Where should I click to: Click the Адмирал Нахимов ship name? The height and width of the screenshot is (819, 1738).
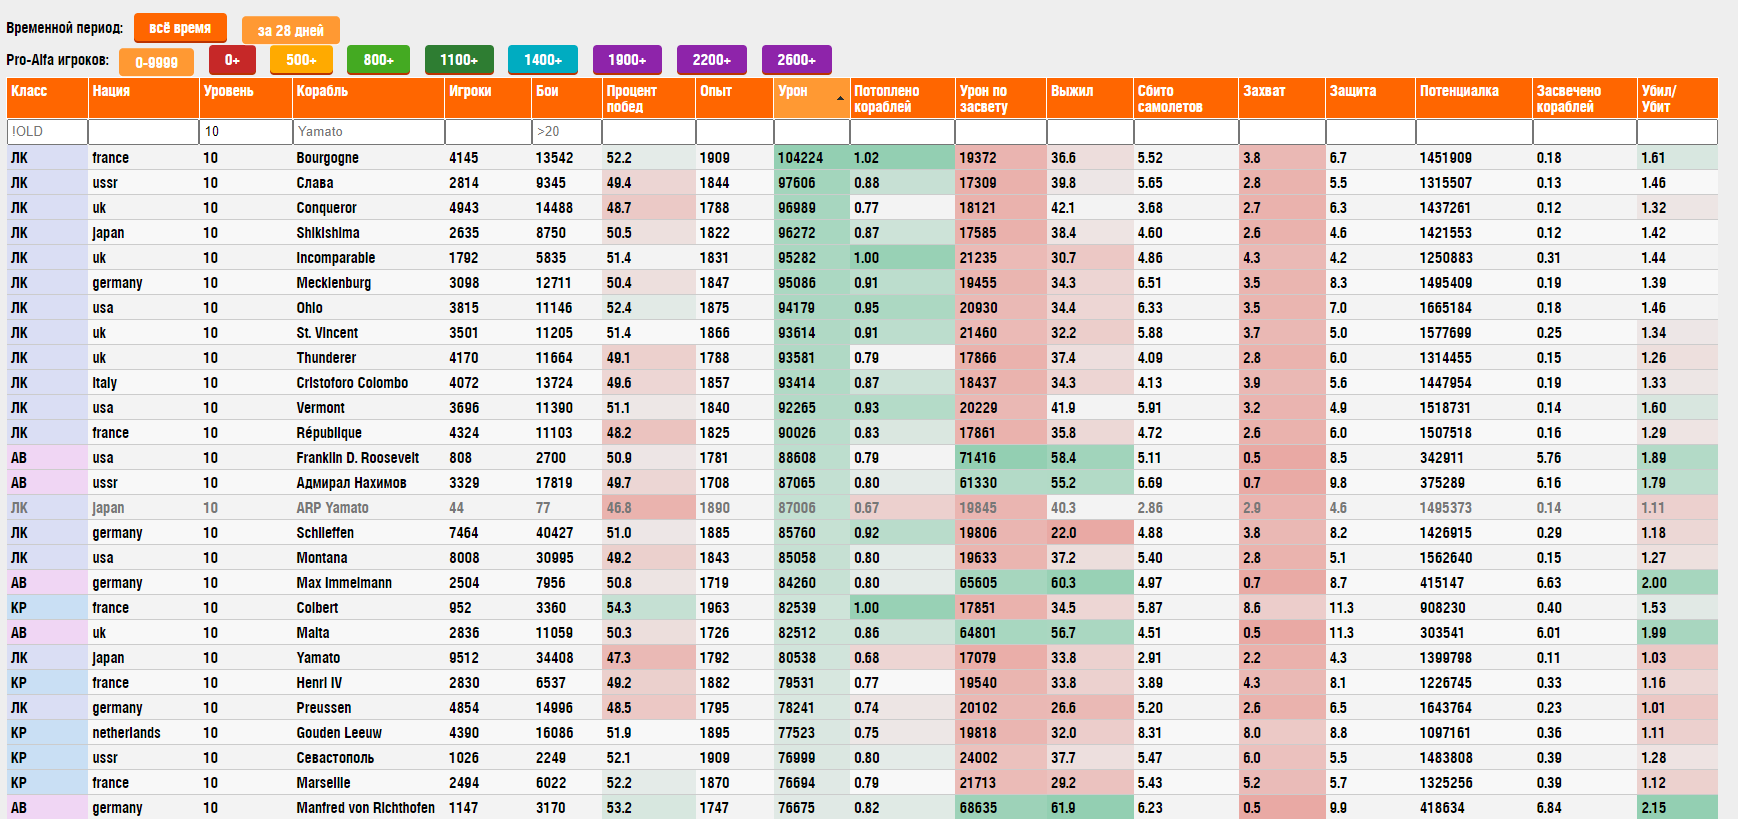click(x=351, y=483)
